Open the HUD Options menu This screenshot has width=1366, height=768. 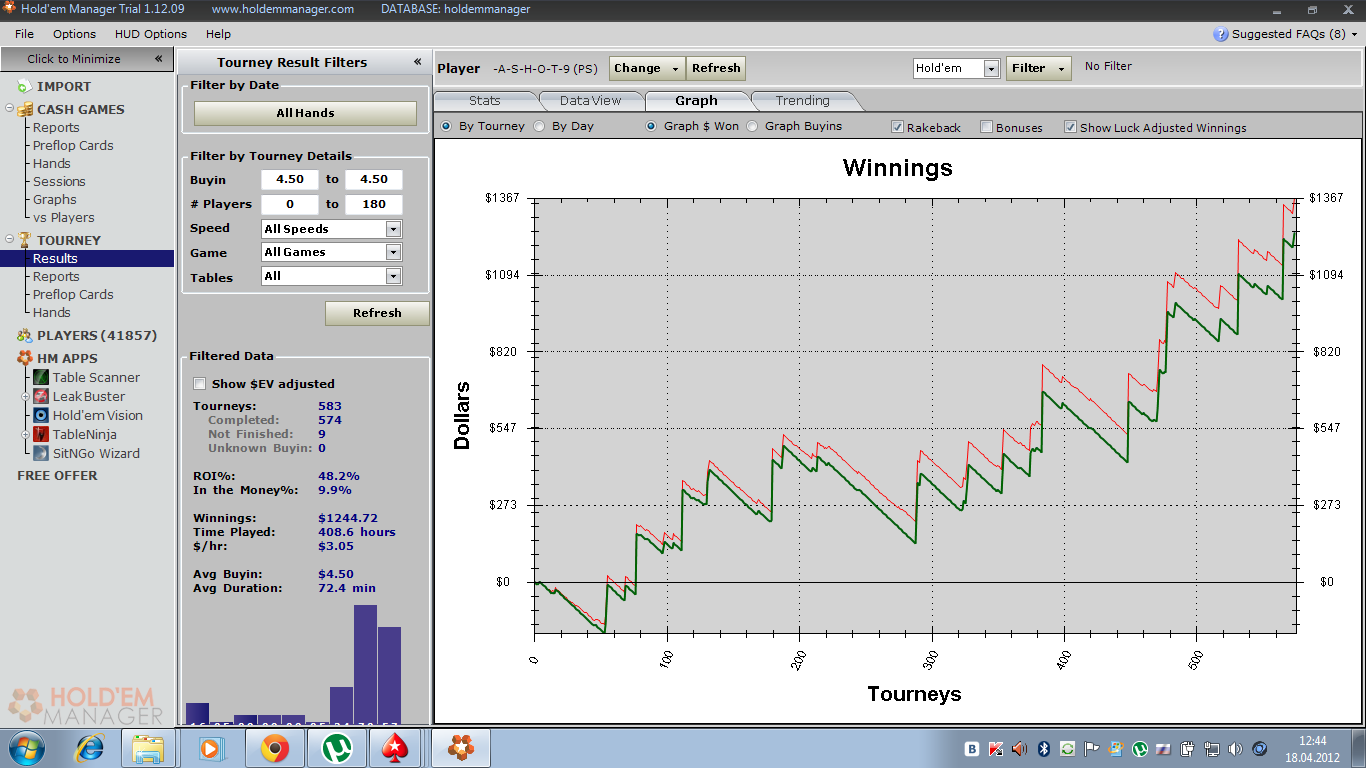(x=151, y=34)
